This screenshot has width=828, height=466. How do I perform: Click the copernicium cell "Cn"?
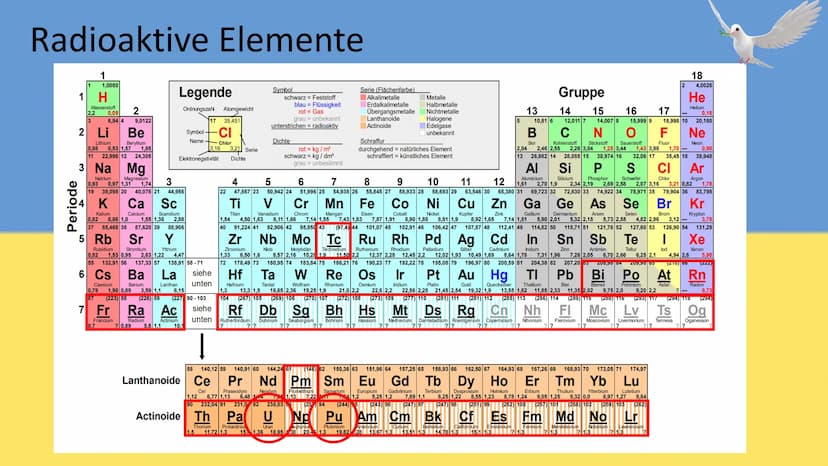point(498,312)
